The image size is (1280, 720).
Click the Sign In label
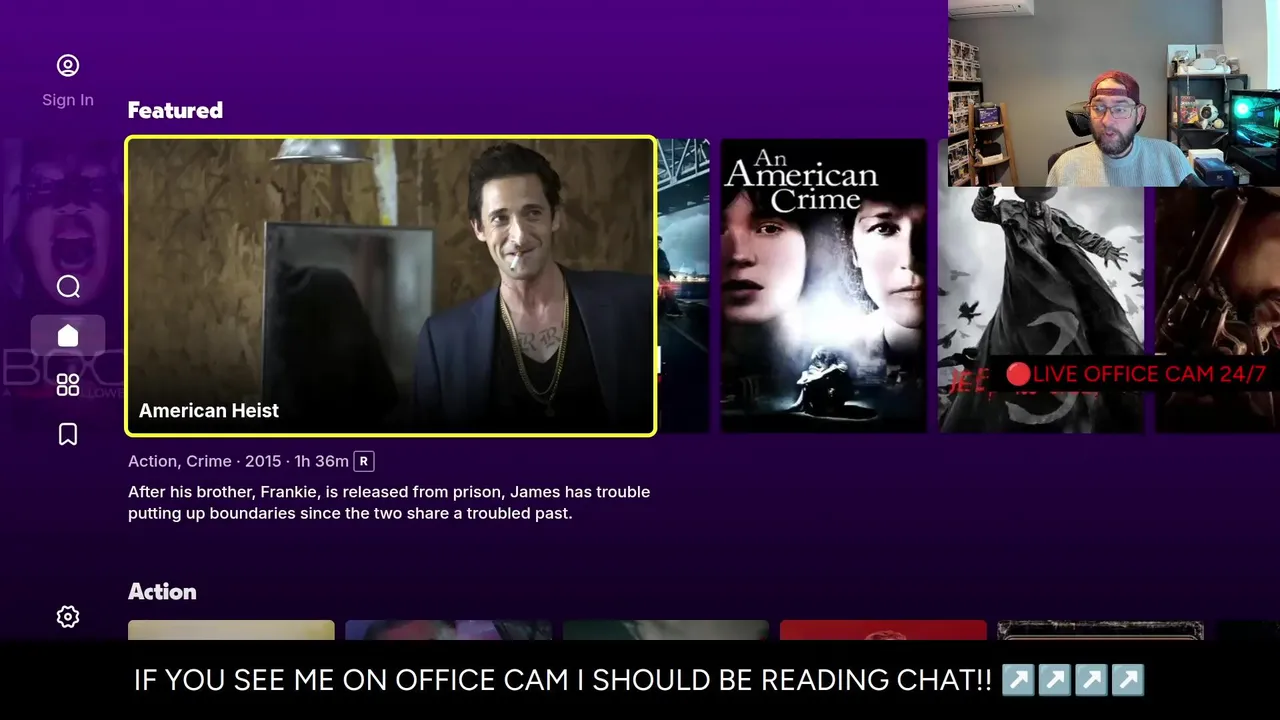coord(68,100)
